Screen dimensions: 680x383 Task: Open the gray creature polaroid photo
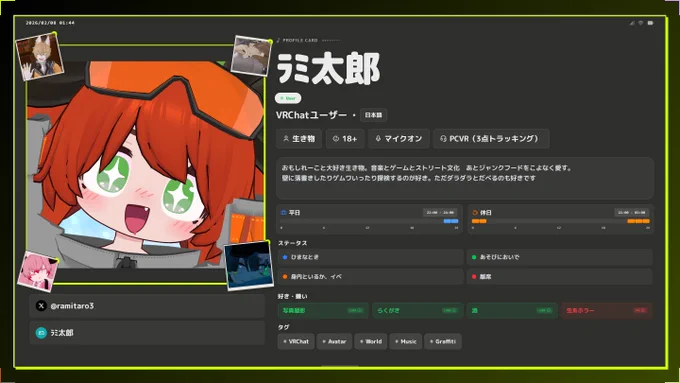(x=251, y=56)
